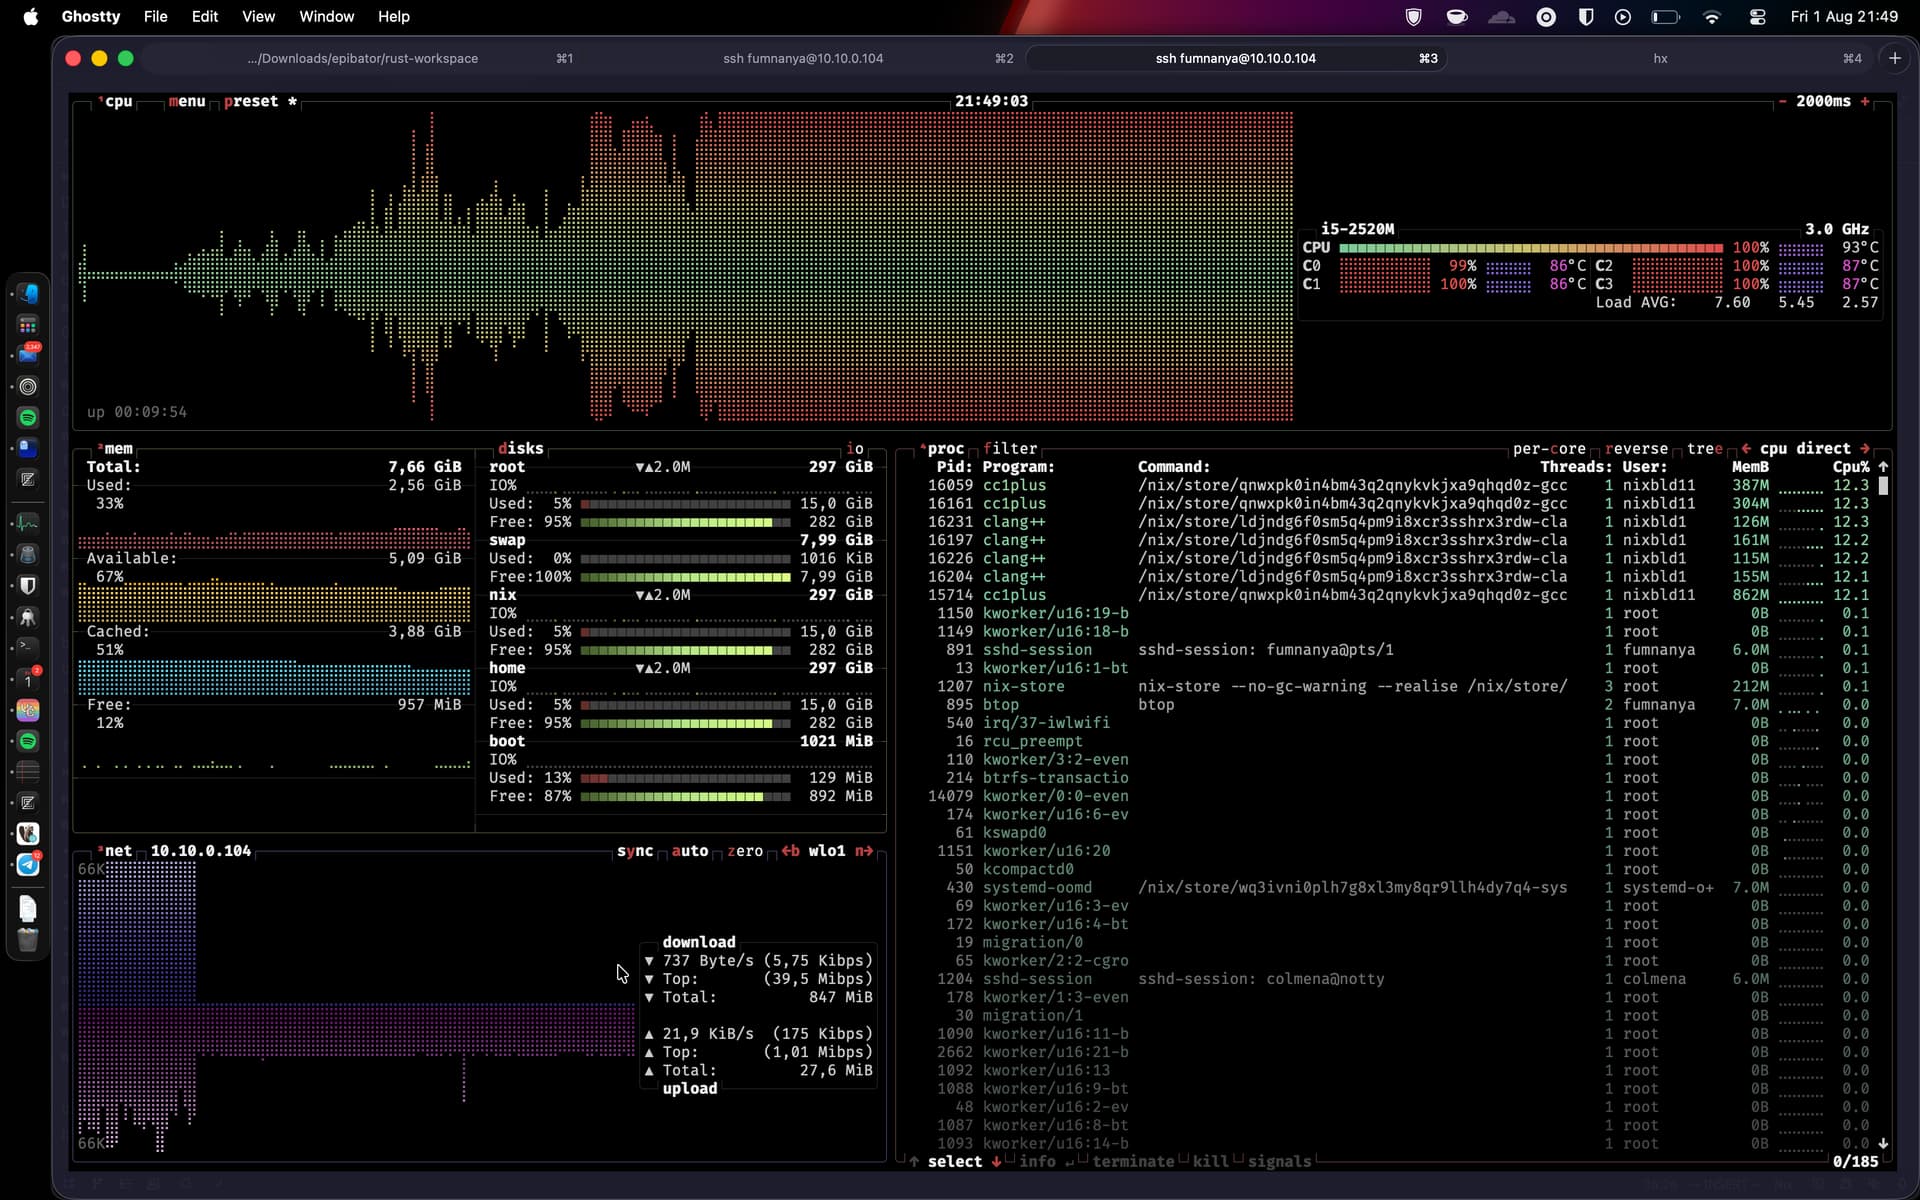Image resolution: width=1920 pixels, height=1200 pixels.
Task: Switch to next network interface
Action: pos(864,851)
